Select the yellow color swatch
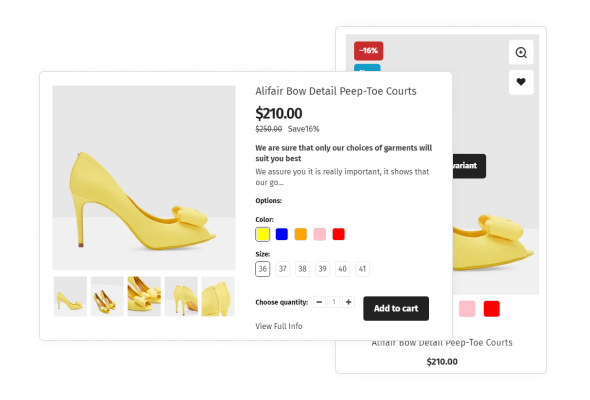590x400 pixels. [263, 234]
